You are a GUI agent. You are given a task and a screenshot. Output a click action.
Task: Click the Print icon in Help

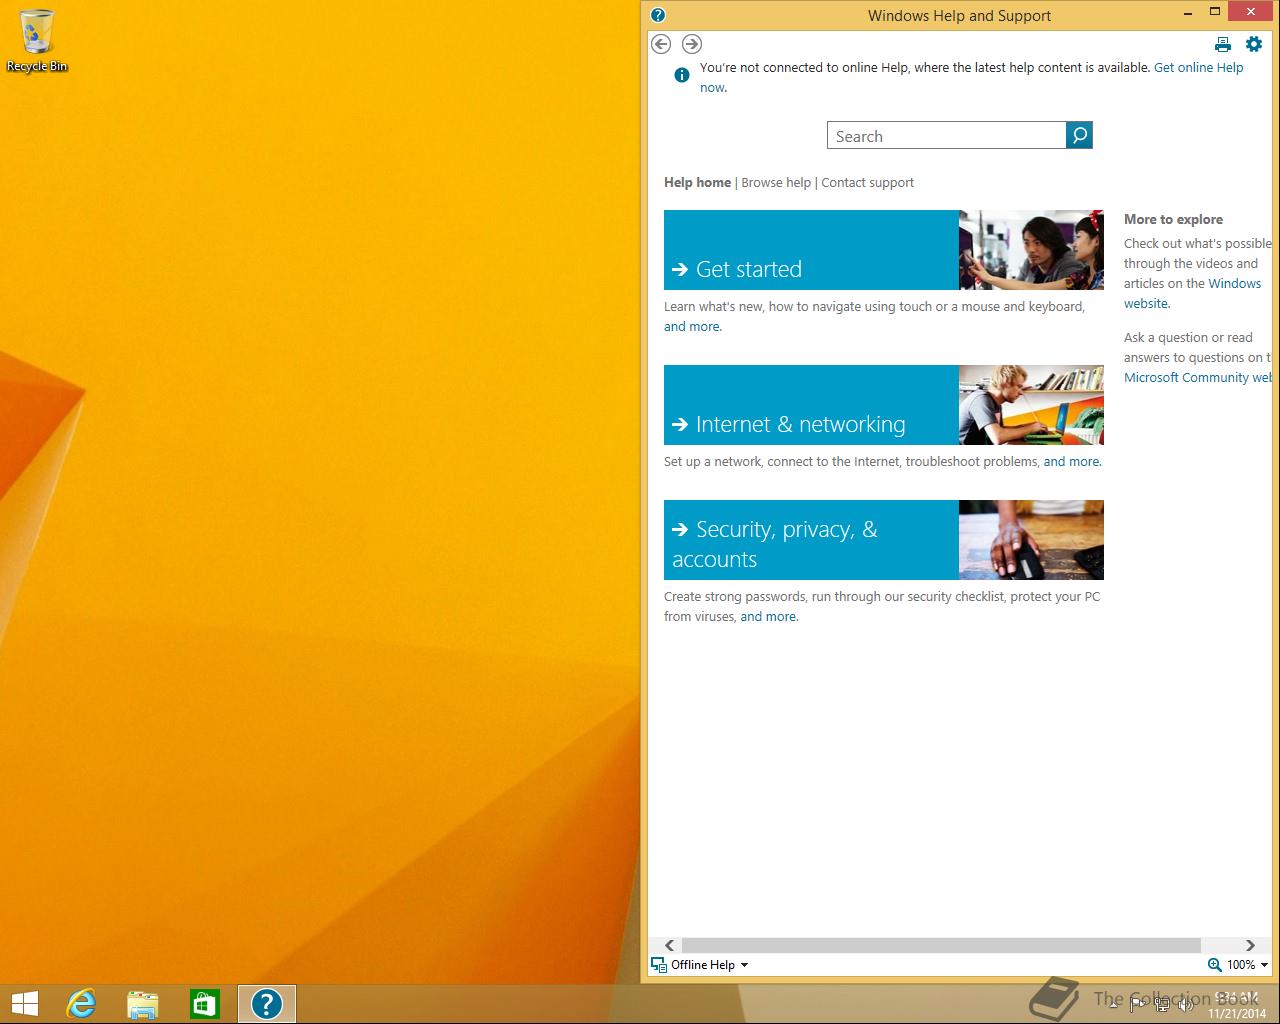pos(1223,44)
